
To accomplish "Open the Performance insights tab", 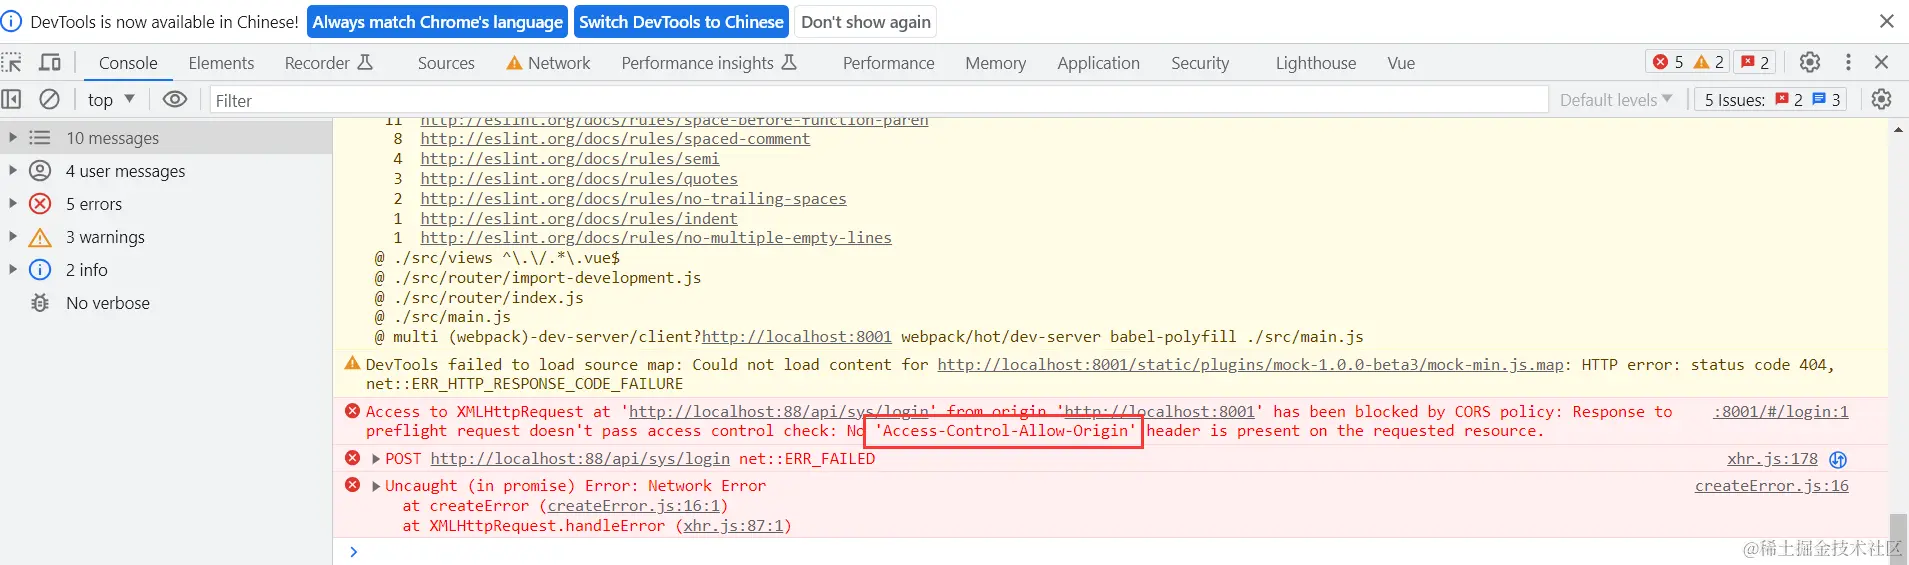I will (709, 63).
